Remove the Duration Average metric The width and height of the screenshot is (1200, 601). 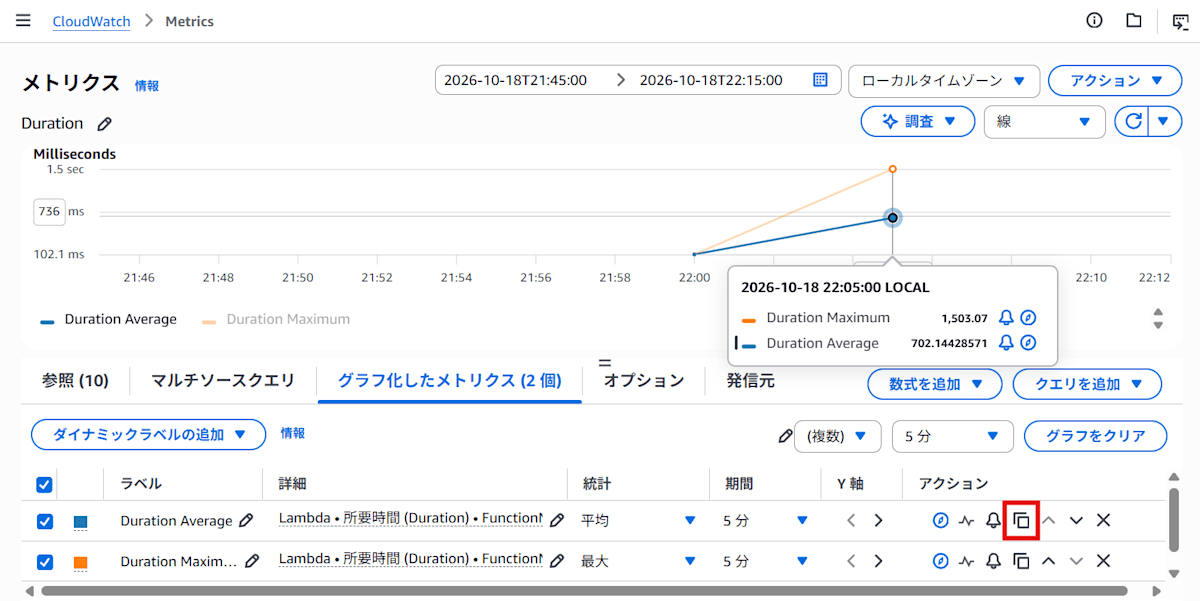click(x=1103, y=520)
